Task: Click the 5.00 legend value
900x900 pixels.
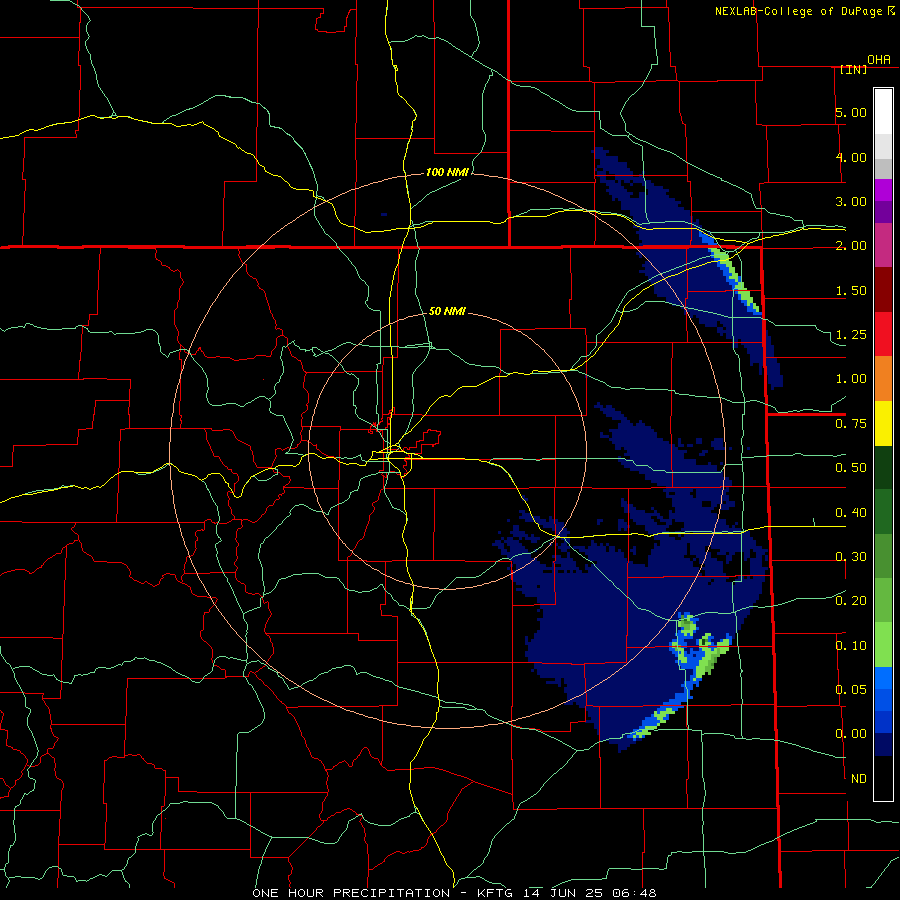Action: point(851,112)
